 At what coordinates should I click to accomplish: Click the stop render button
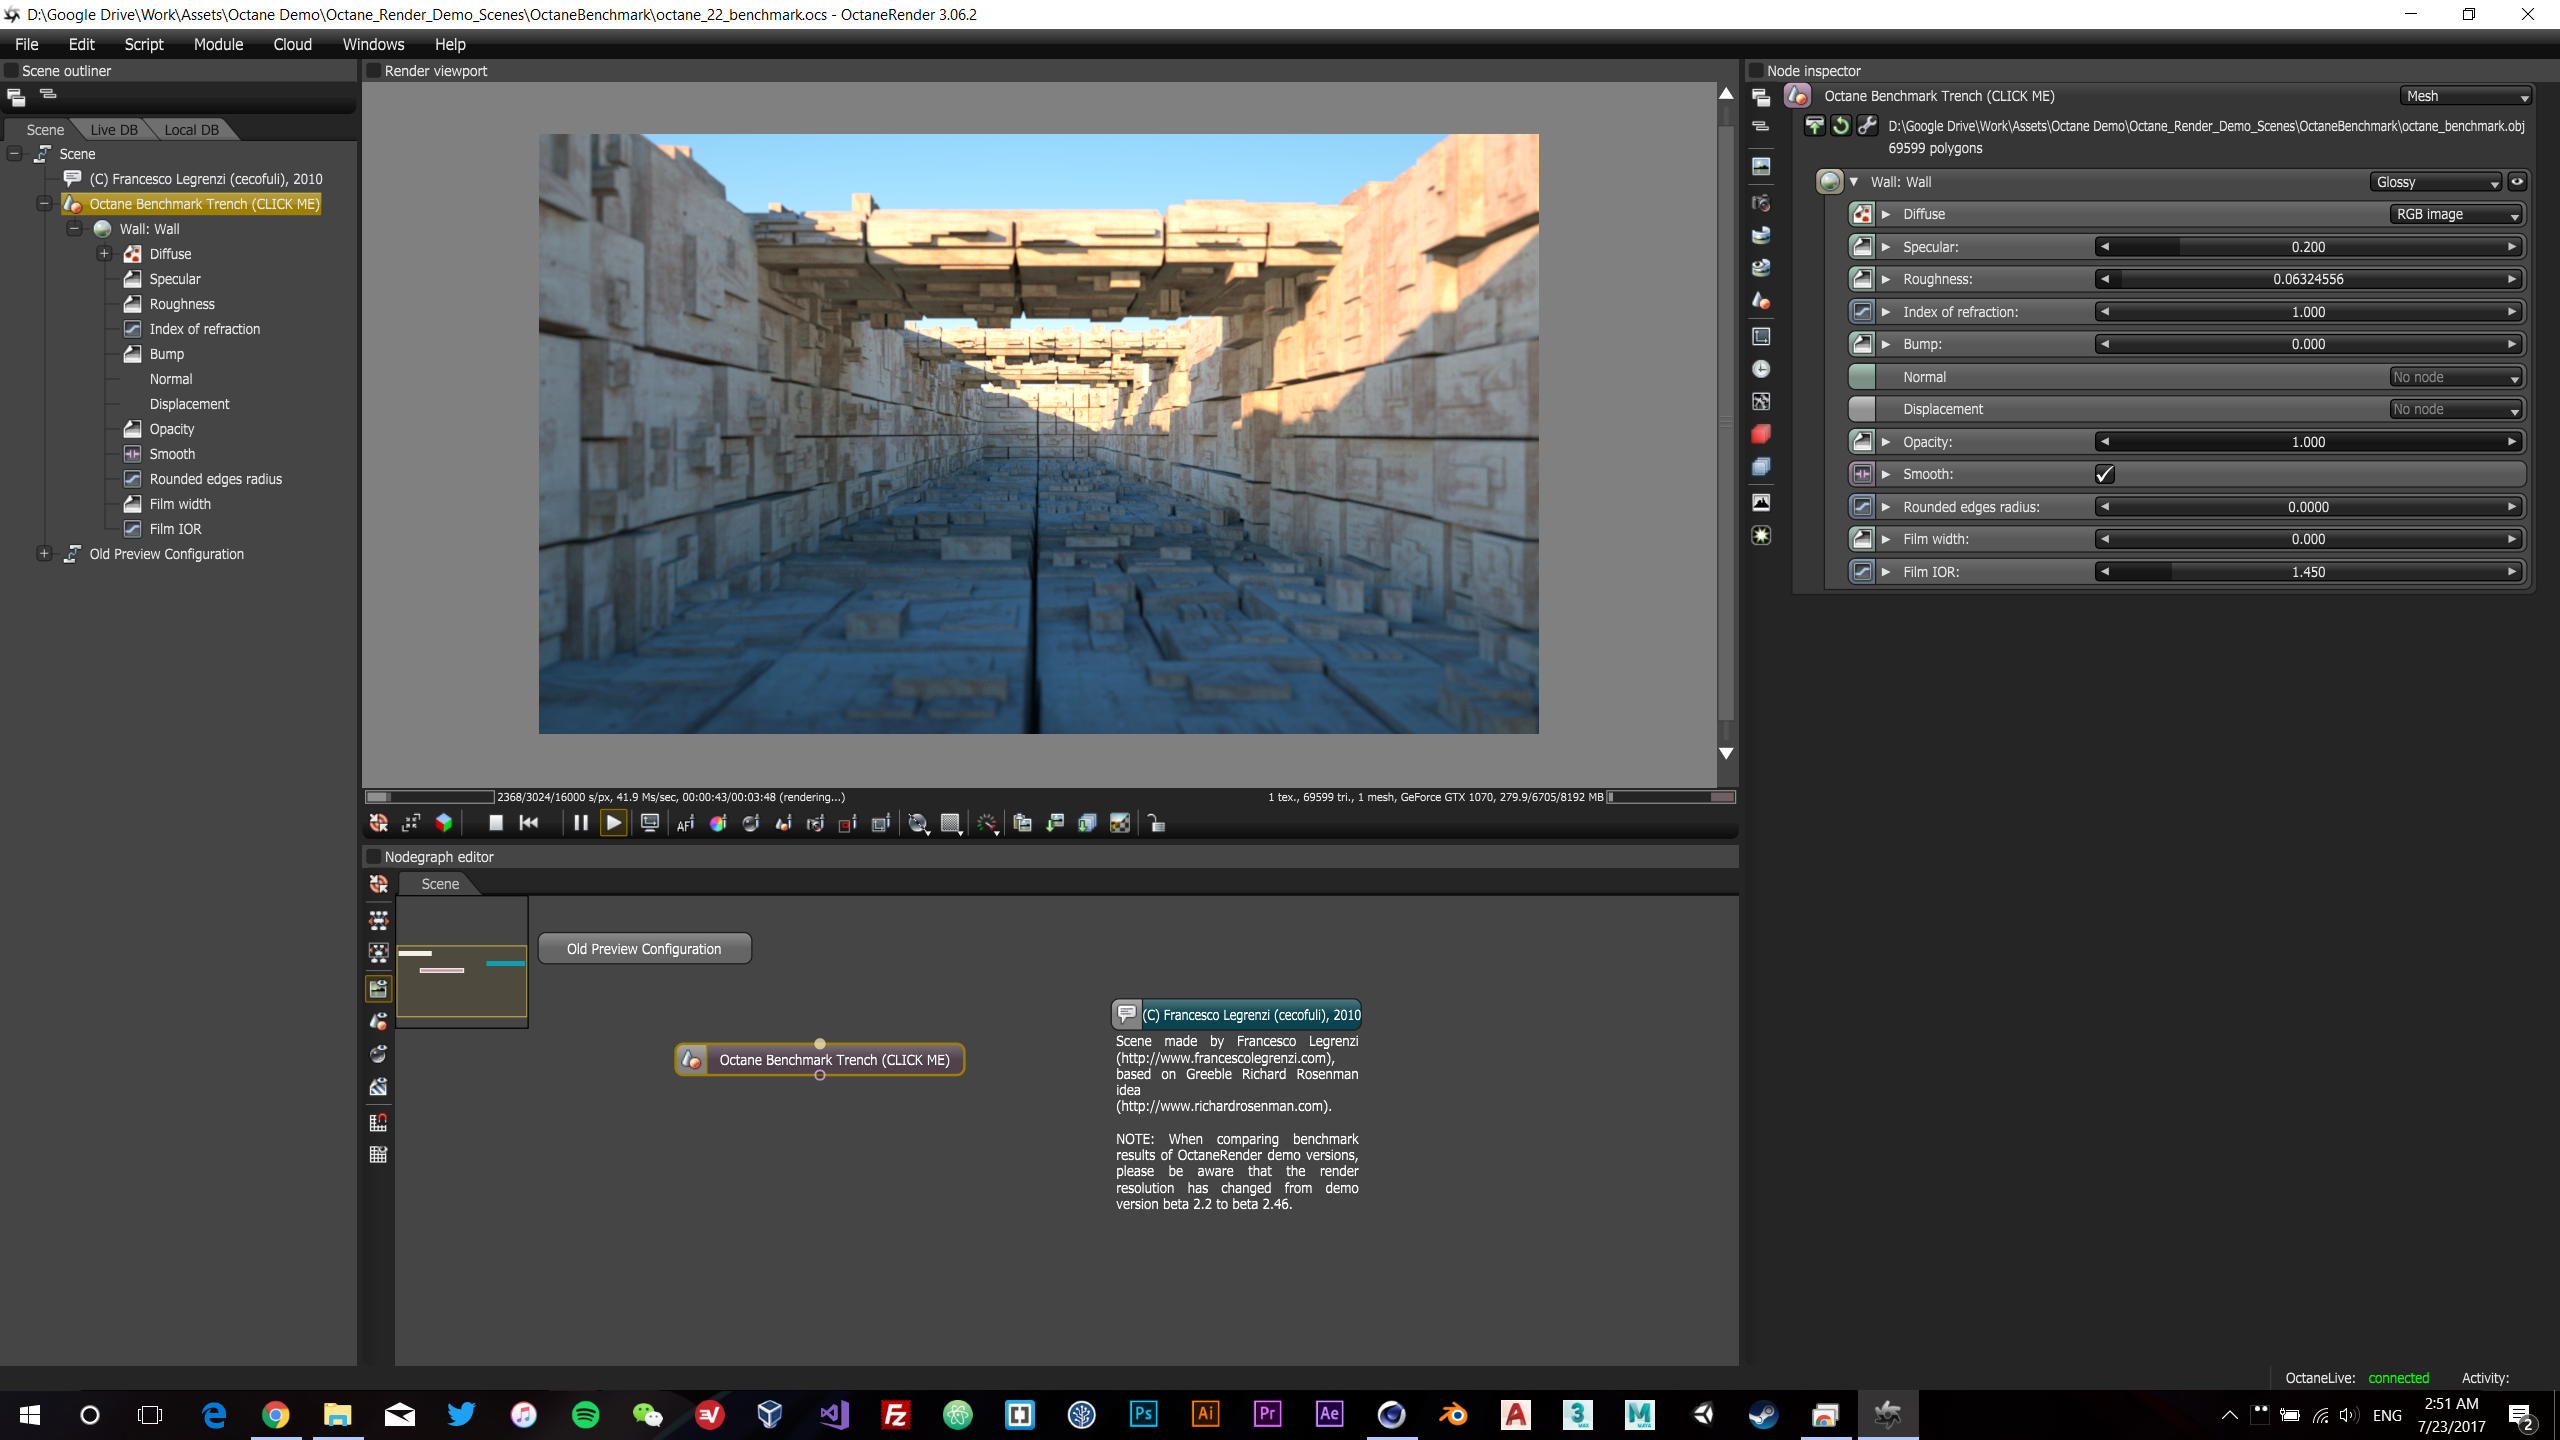[x=495, y=823]
